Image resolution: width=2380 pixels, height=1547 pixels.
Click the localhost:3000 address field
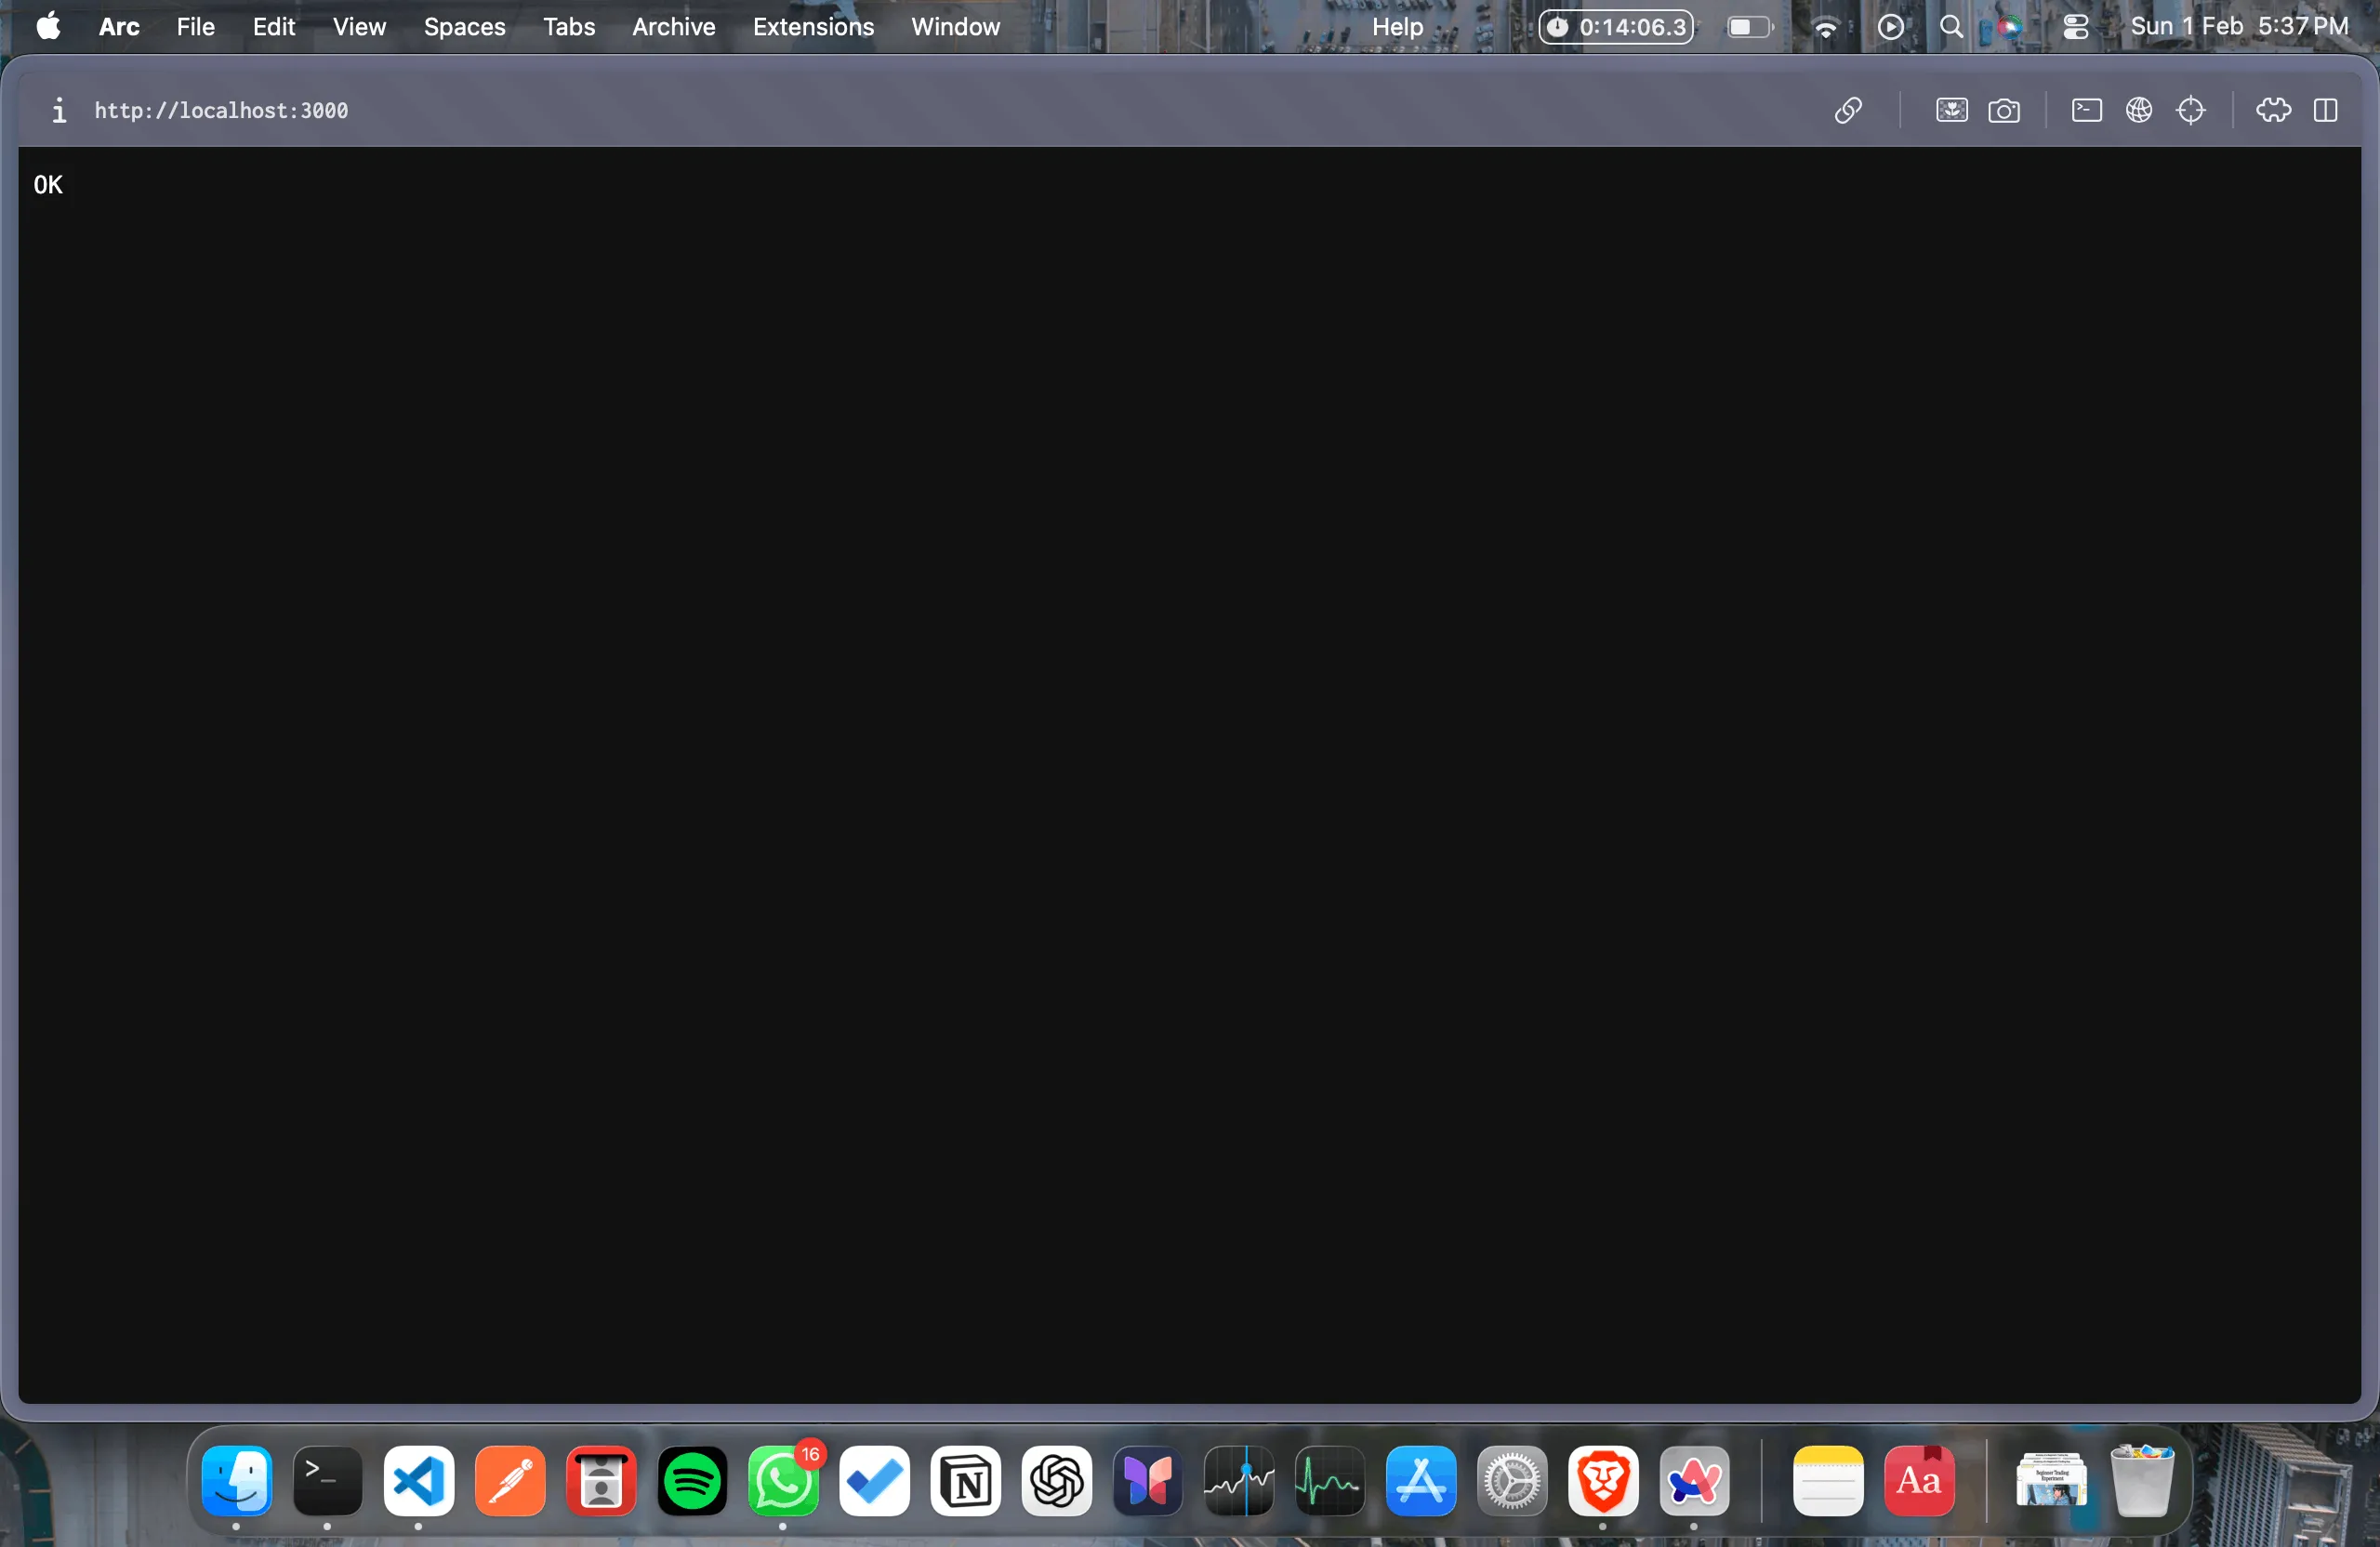(221, 110)
